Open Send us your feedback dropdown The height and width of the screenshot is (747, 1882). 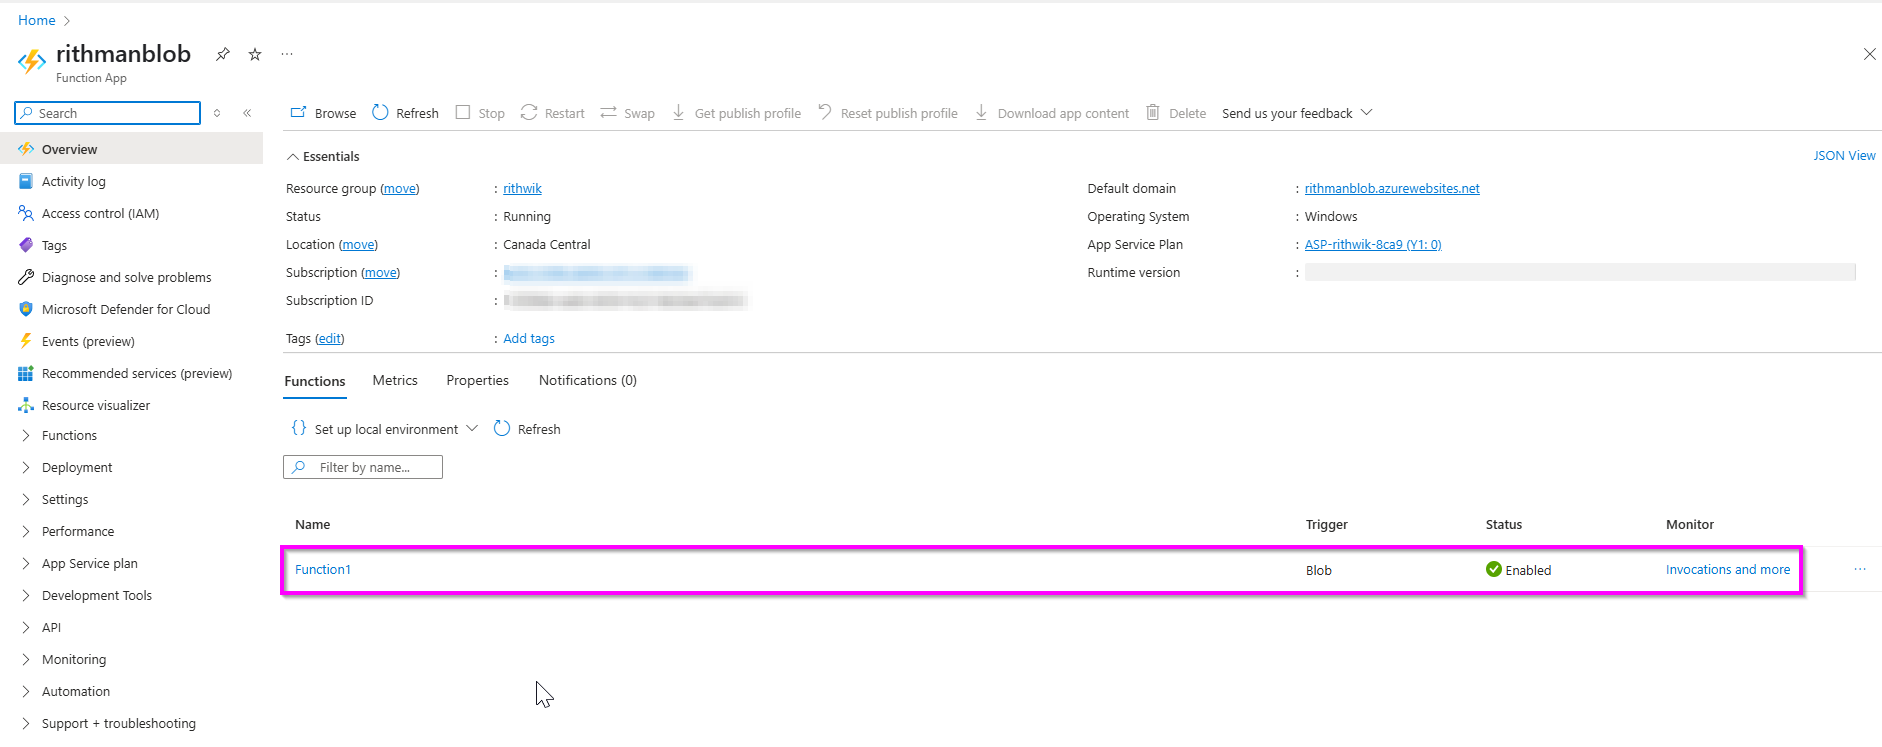coord(1297,113)
